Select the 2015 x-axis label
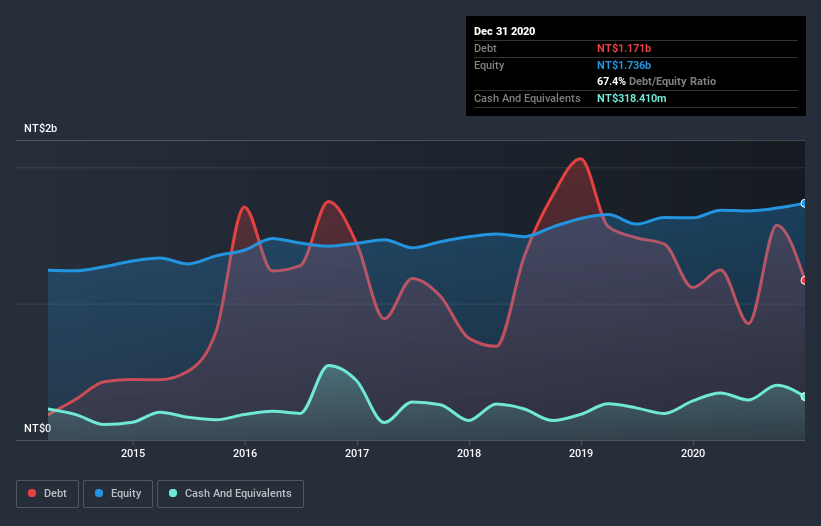 pos(133,453)
